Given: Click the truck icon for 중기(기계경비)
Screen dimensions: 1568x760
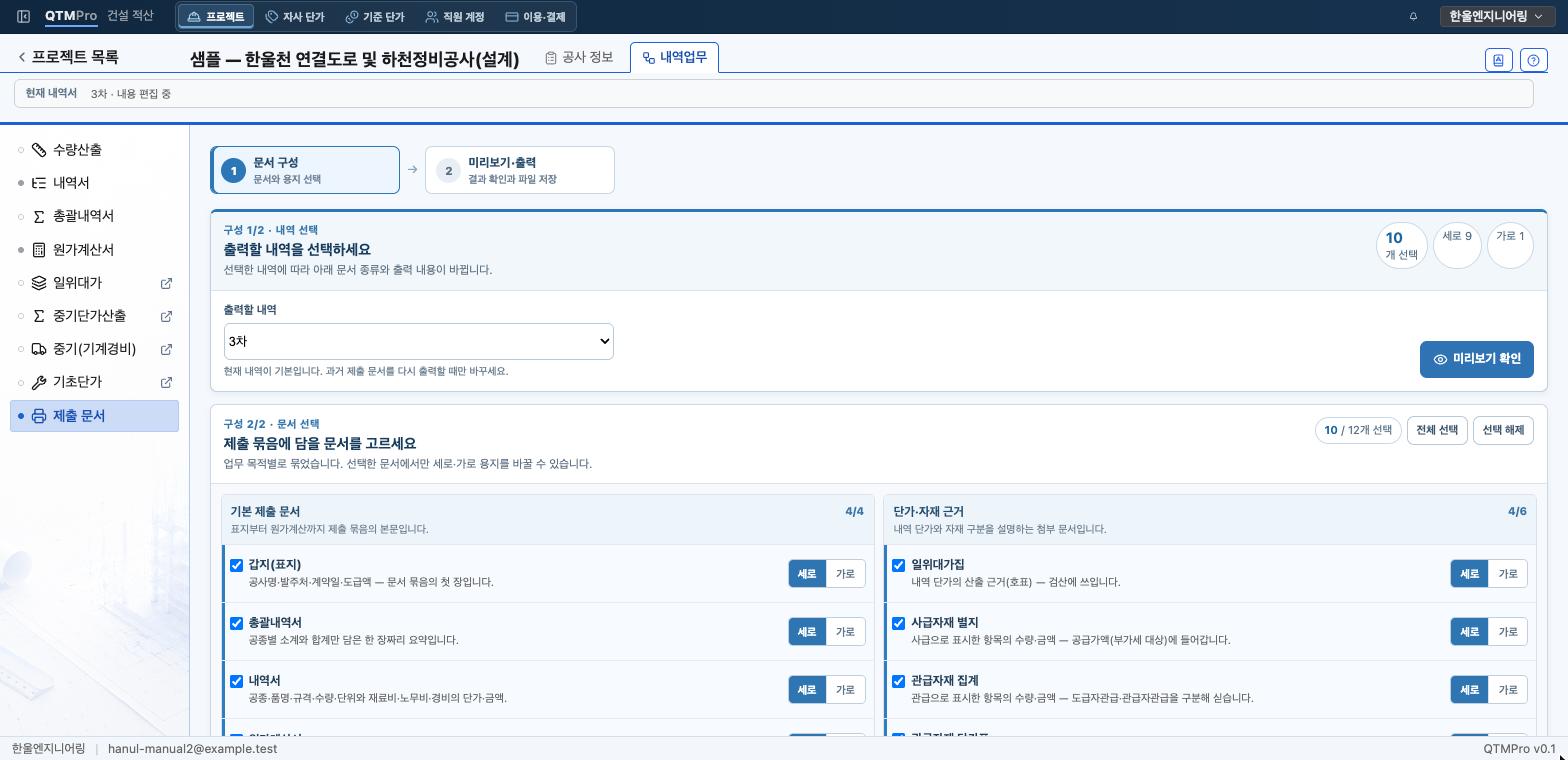Looking at the screenshot, I should tap(39, 349).
